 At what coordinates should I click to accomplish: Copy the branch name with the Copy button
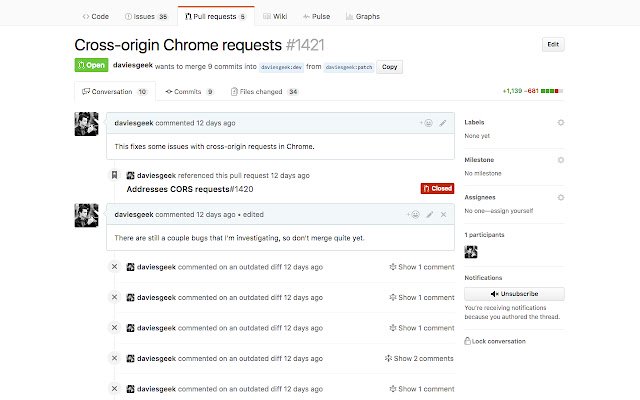[389, 67]
